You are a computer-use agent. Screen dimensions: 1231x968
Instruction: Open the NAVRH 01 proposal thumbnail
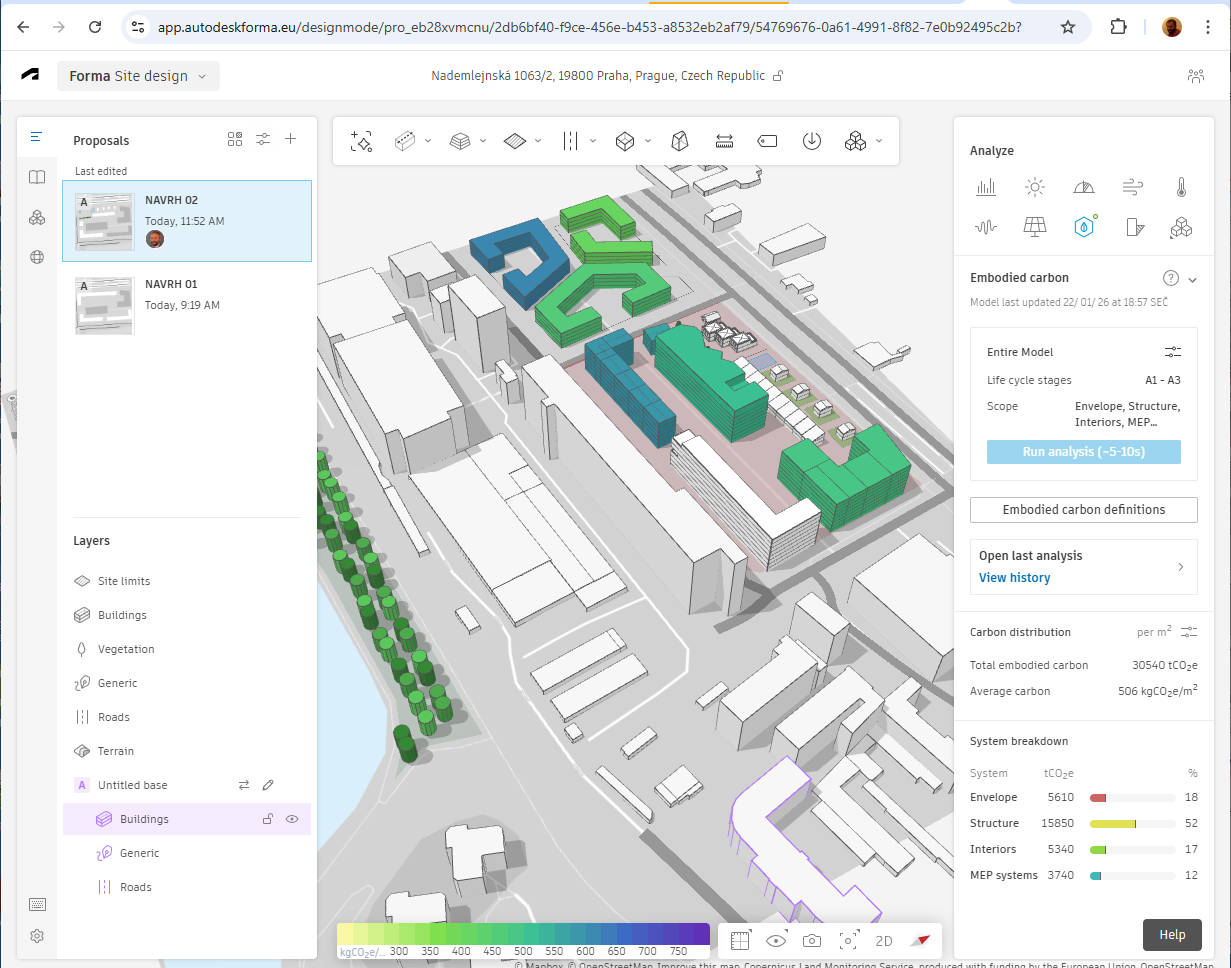pos(104,305)
